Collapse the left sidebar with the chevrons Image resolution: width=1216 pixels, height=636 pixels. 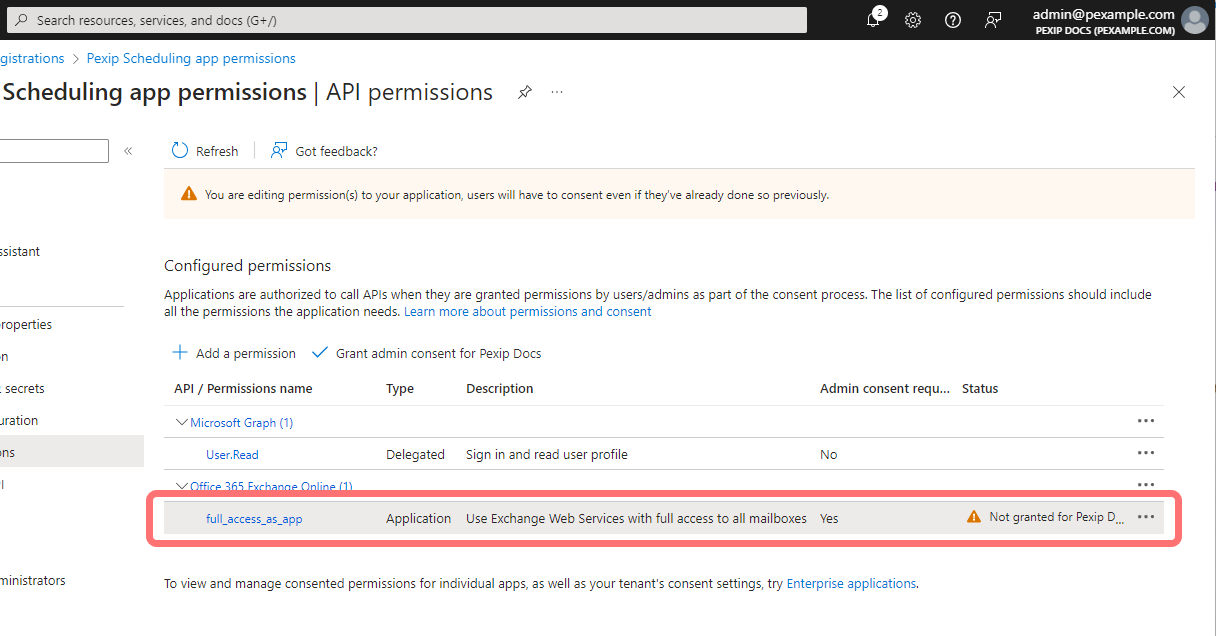coord(128,150)
